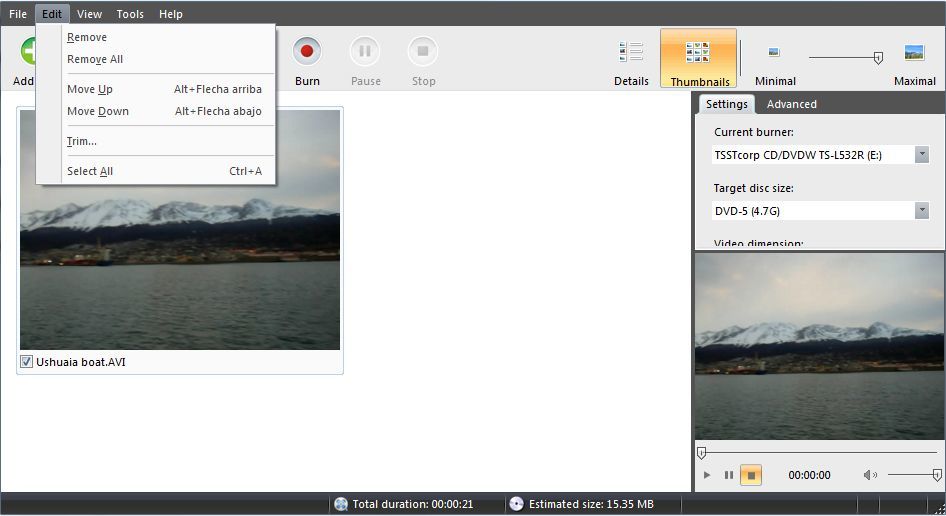The height and width of the screenshot is (516, 946).
Task: Switch to Details view icon
Action: coord(631,52)
